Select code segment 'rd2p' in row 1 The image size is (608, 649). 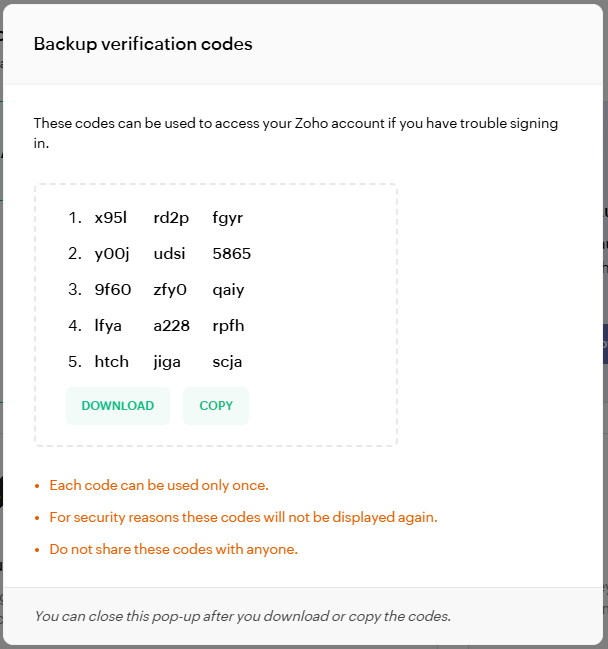pos(171,218)
